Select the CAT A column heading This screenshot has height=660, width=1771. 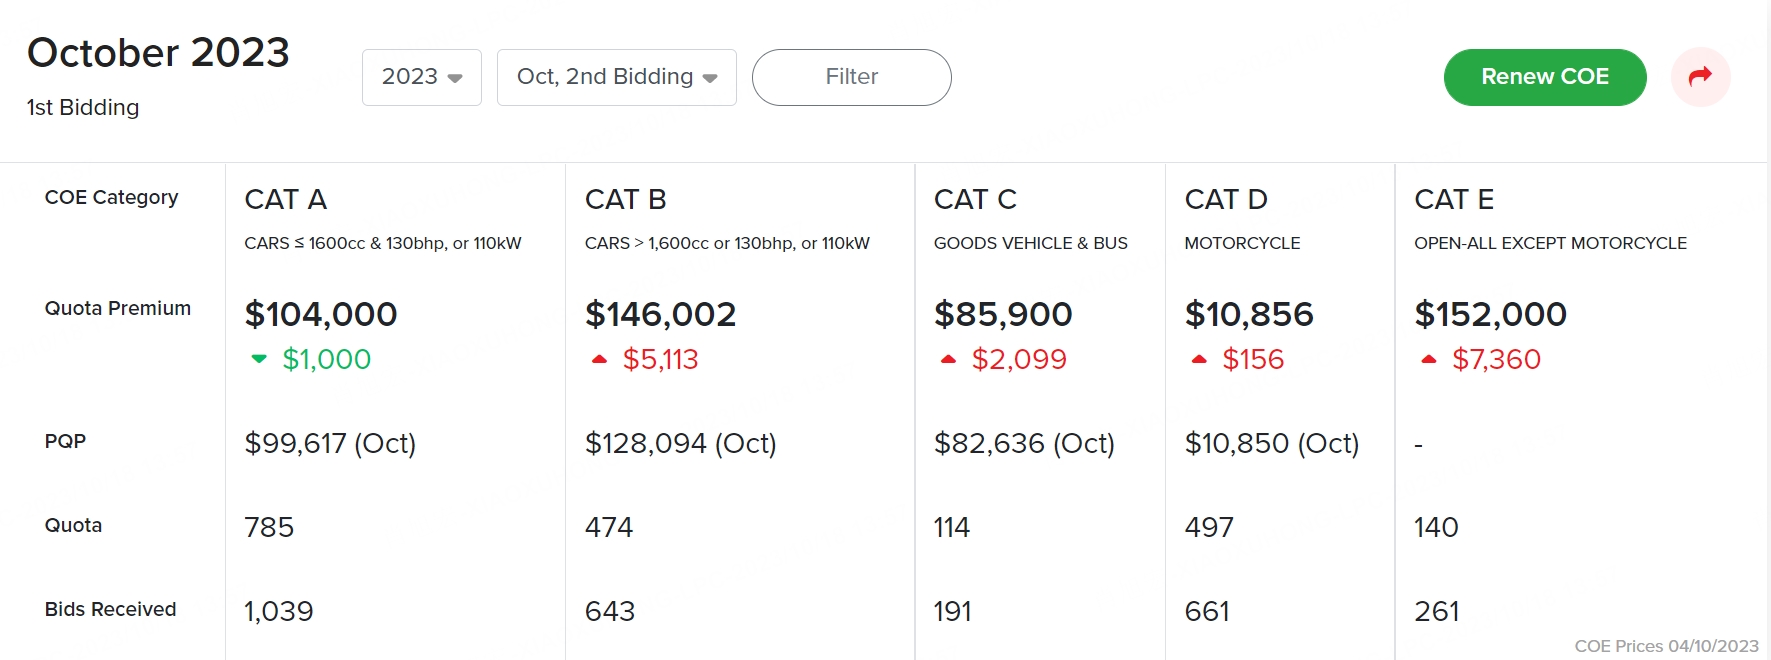click(x=286, y=200)
